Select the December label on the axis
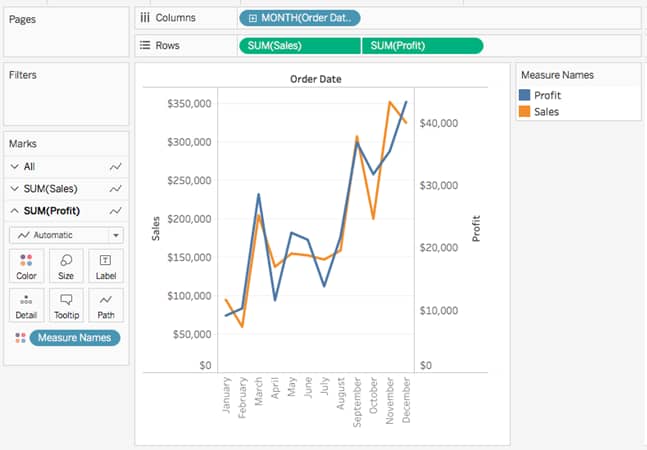Viewport: 647px width, 450px height. coord(406,403)
